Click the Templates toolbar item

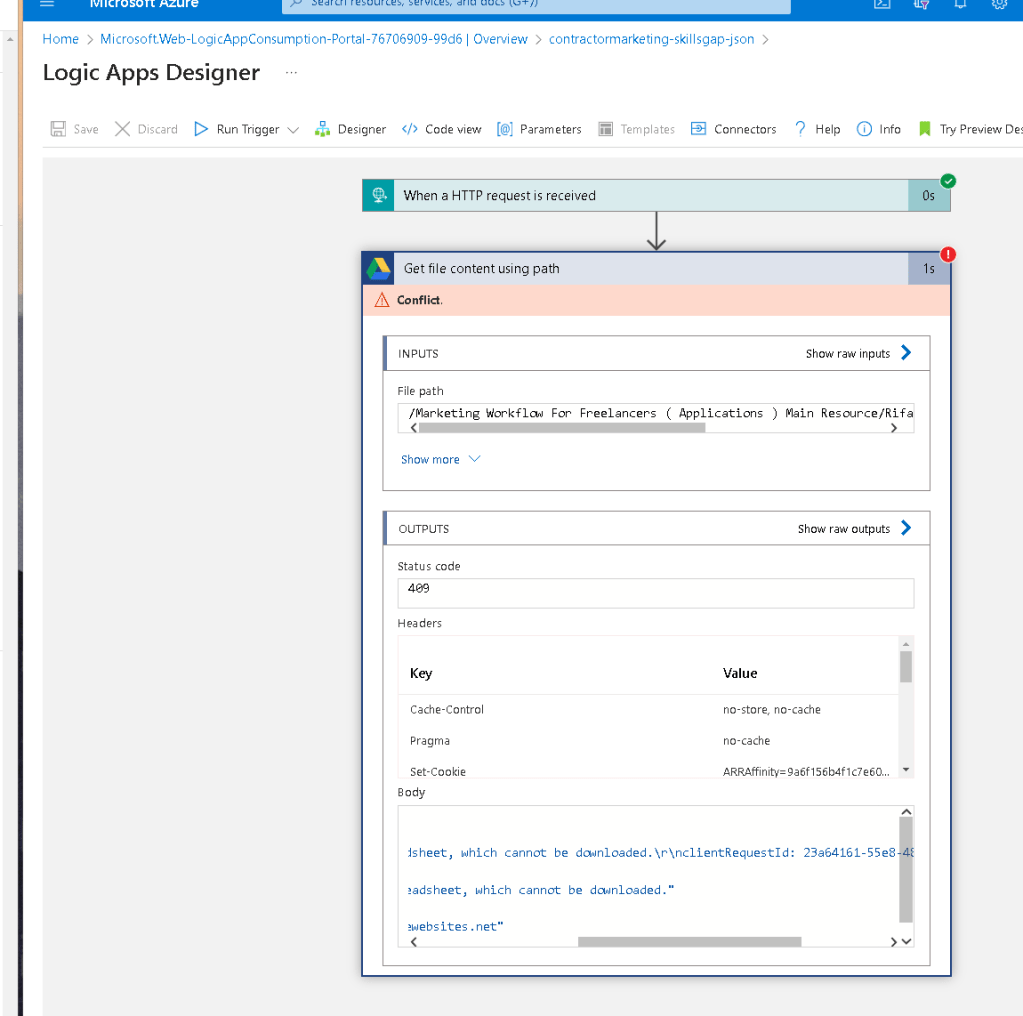[637, 129]
